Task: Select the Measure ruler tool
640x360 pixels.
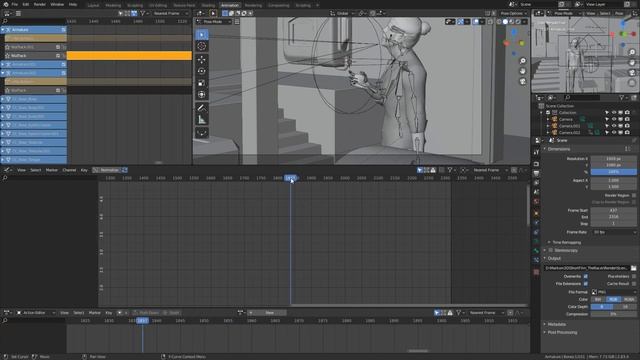Action: pos(202,120)
